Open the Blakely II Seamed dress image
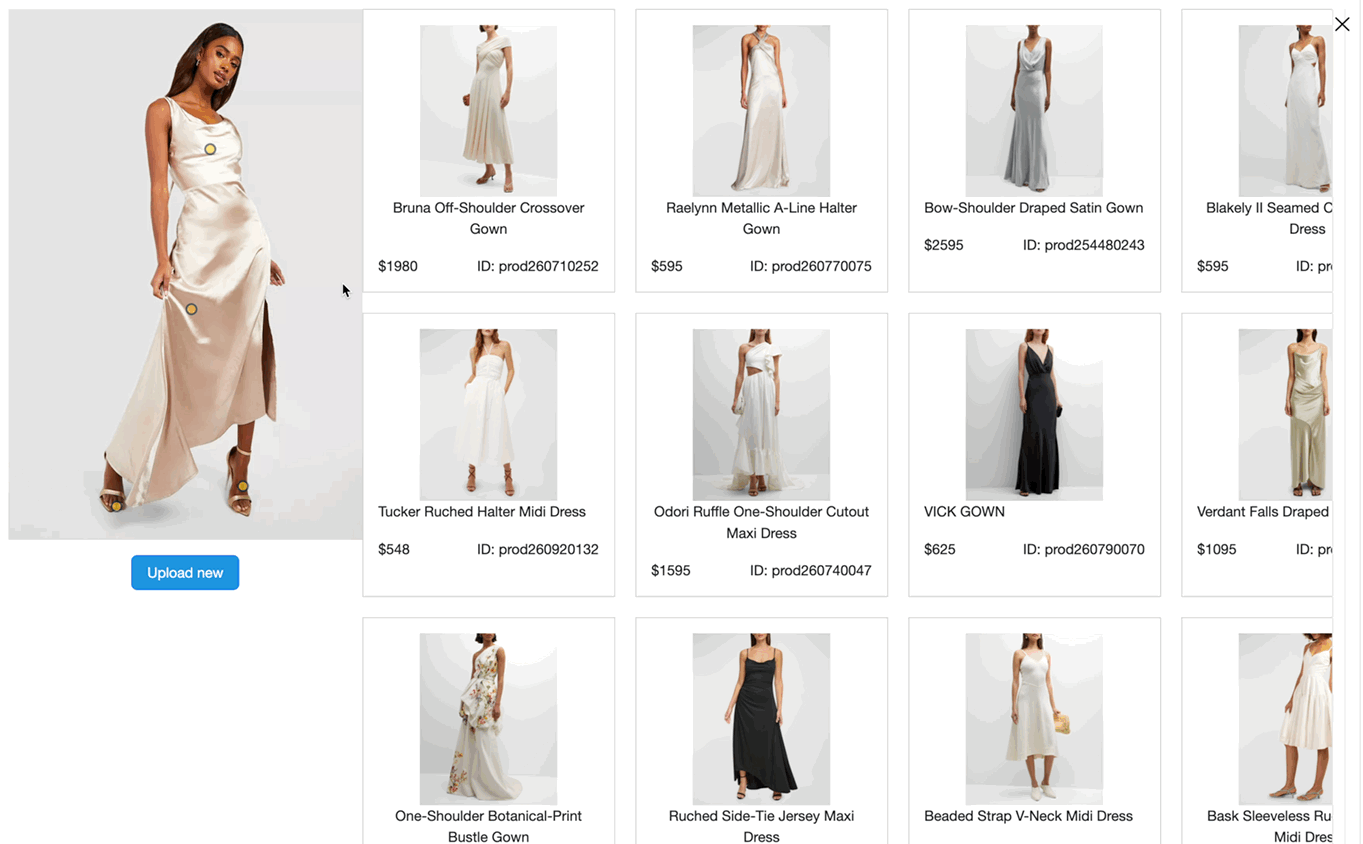Image resolution: width=1363 pixels, height=844 pixels. 1285,110
